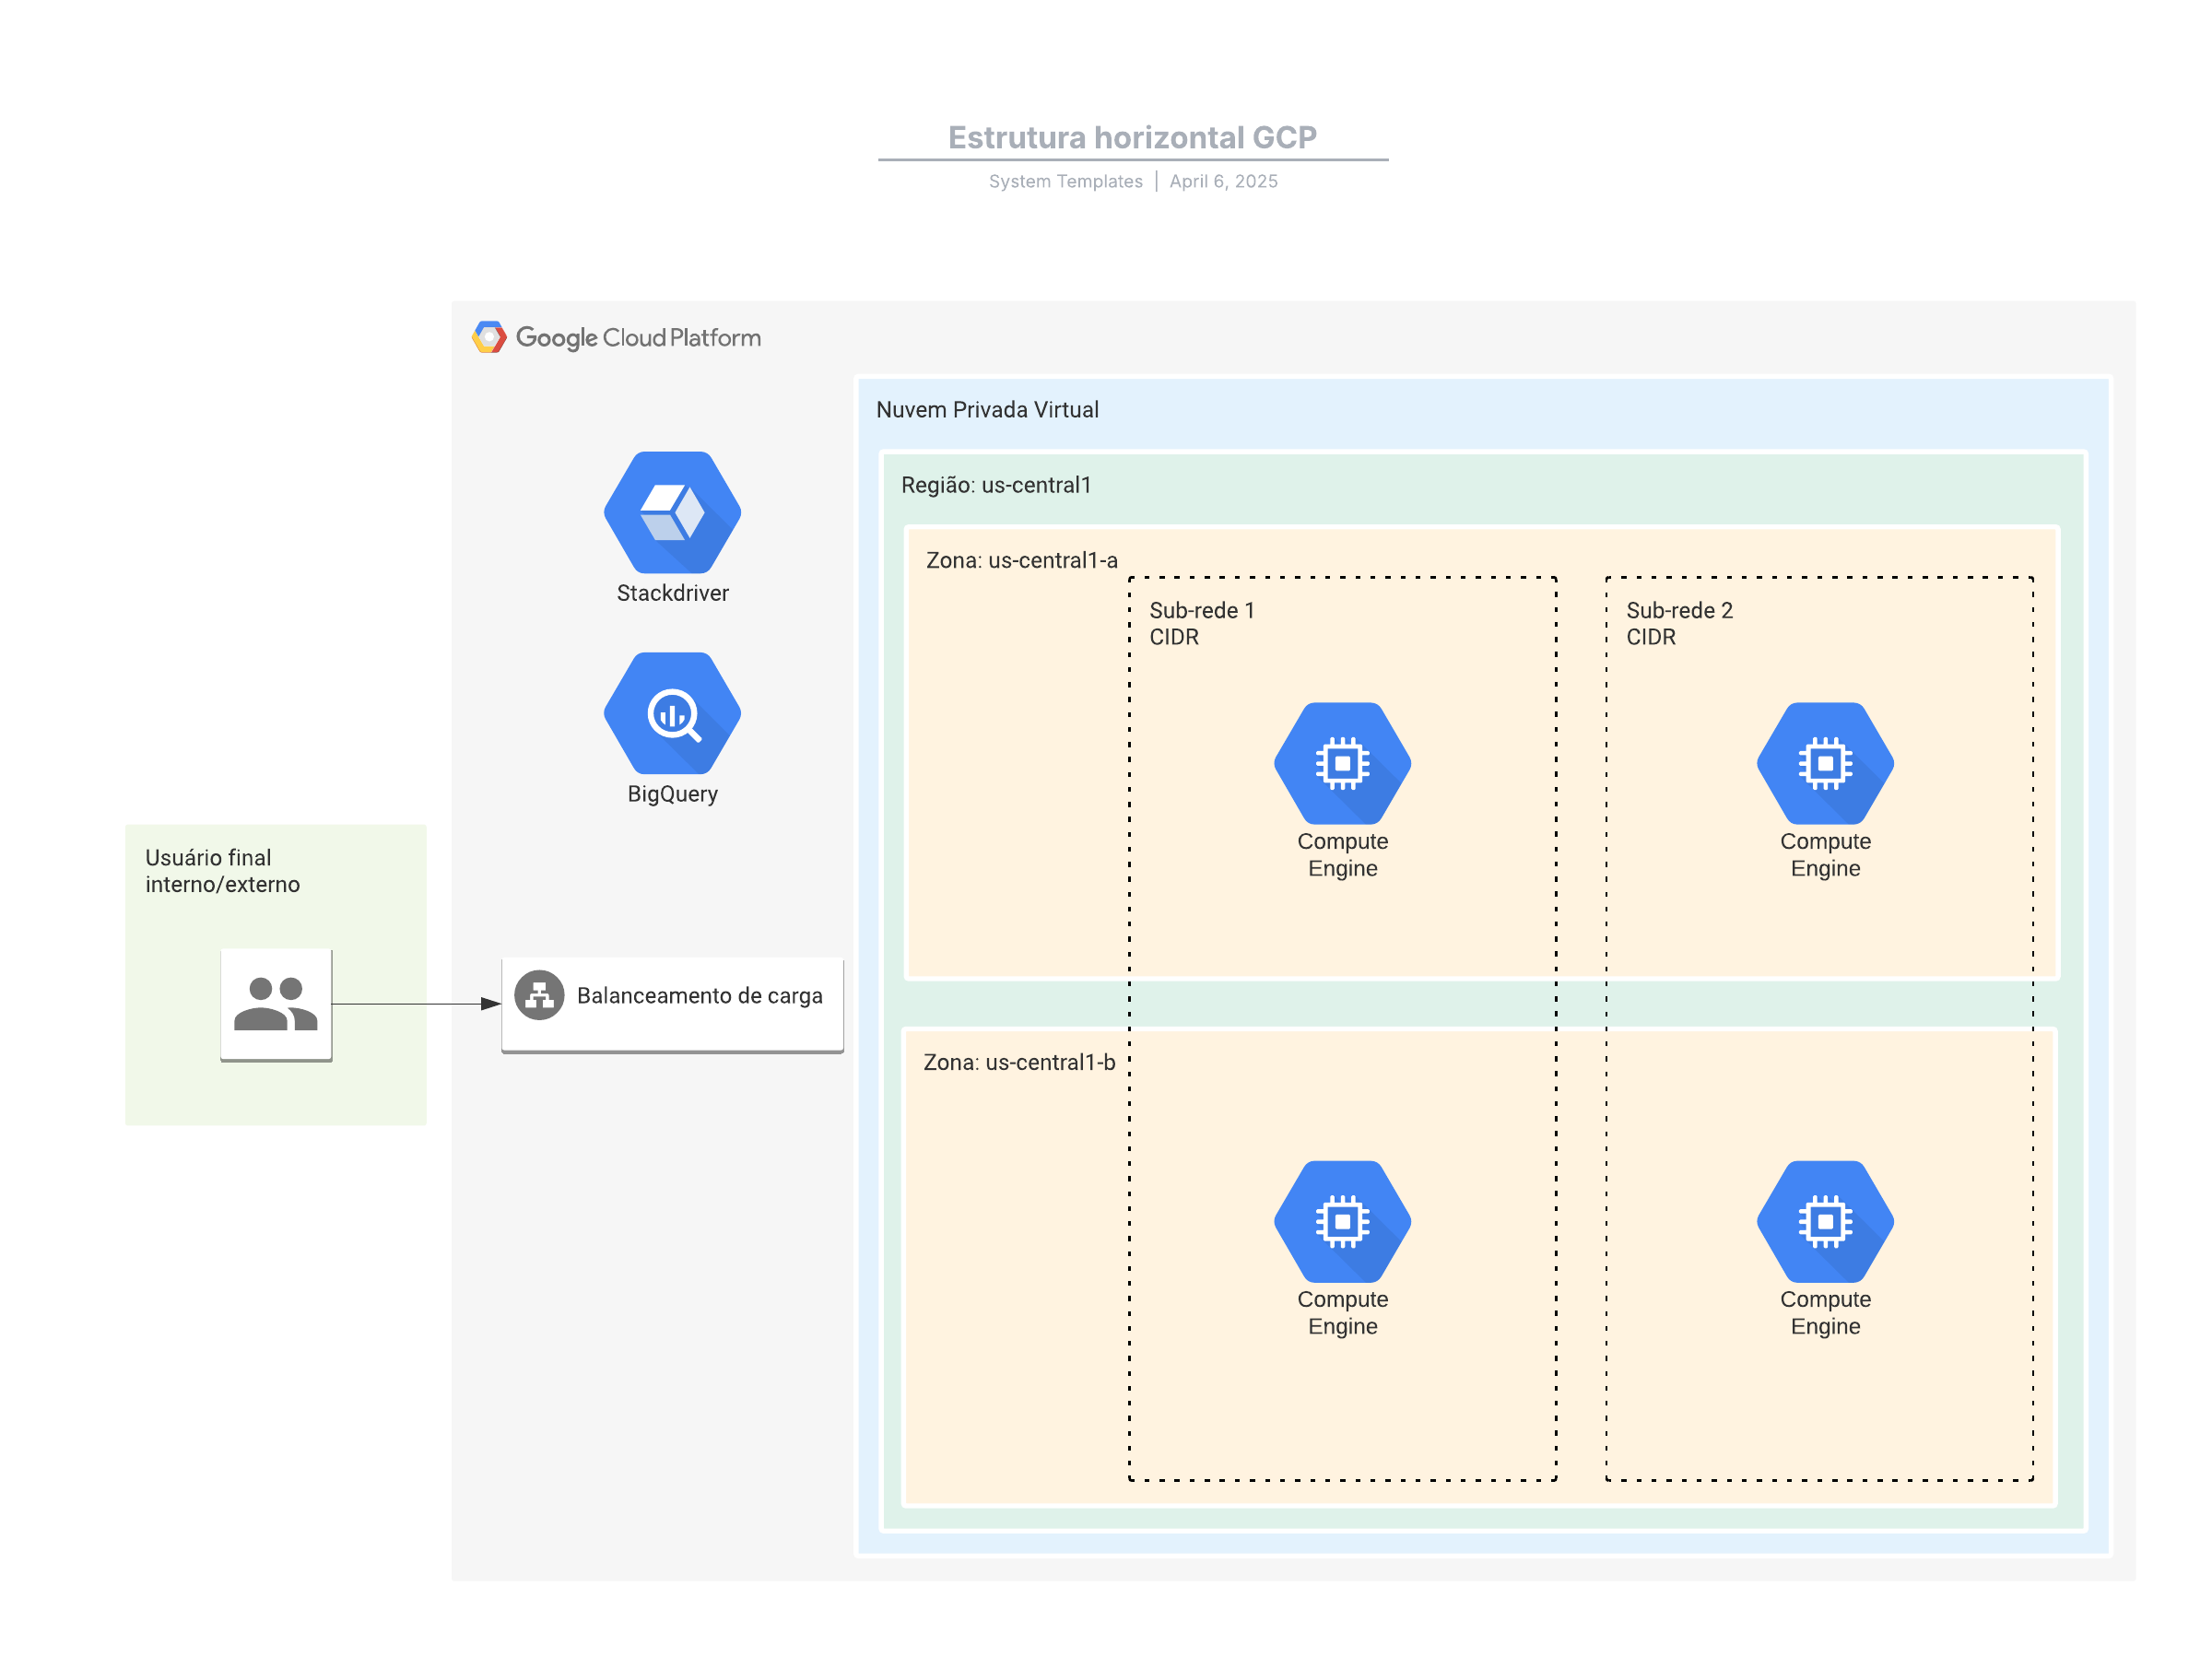
Task: Click the April 6, 2025 date text
Action: (x=1223, y=181)
